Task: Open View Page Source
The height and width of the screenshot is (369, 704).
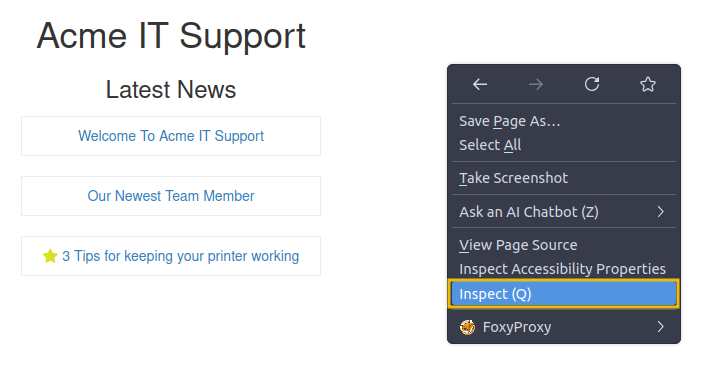Action: 563,245
